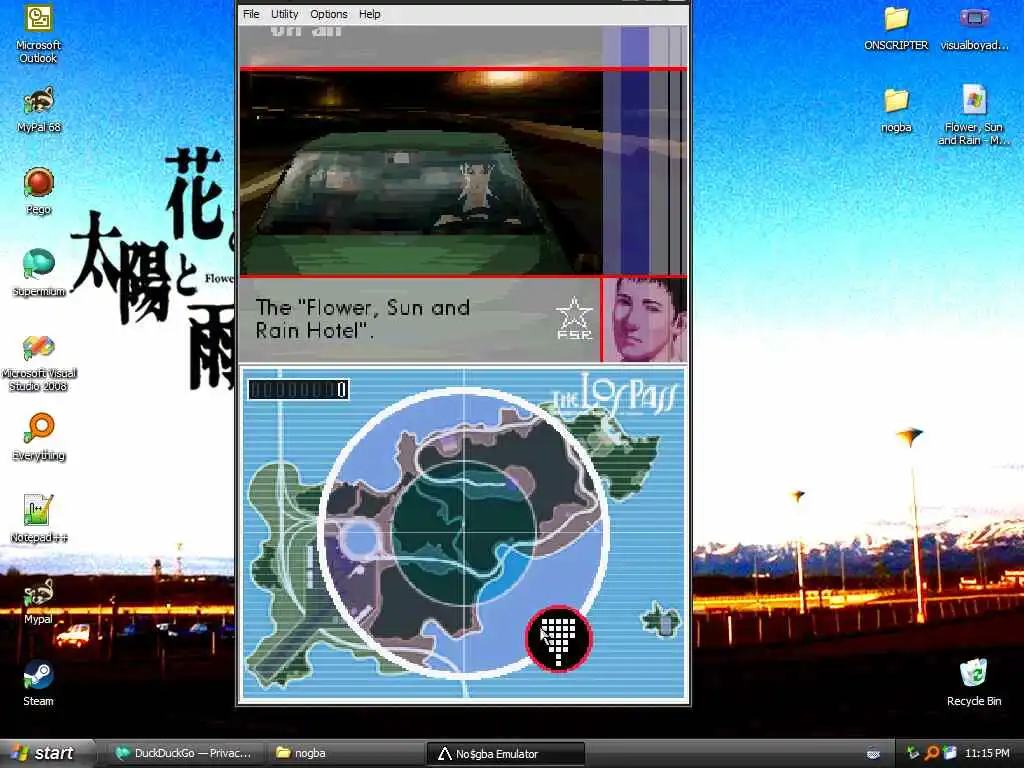This screenshot has width=1024, height=768.
Task: Select the Microsoft Visual Studio 2008 icon
Action: coord(38,363)
